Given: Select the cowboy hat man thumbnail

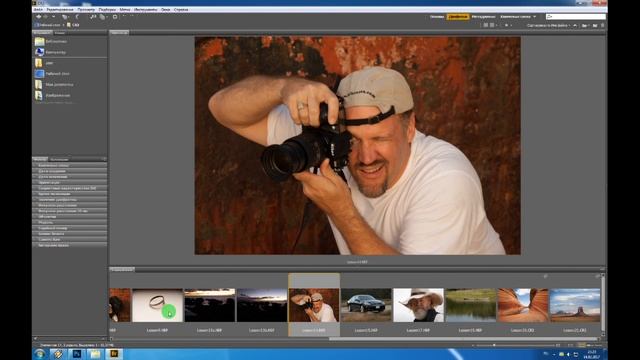Looking at the screenshot, I should 418,306.
